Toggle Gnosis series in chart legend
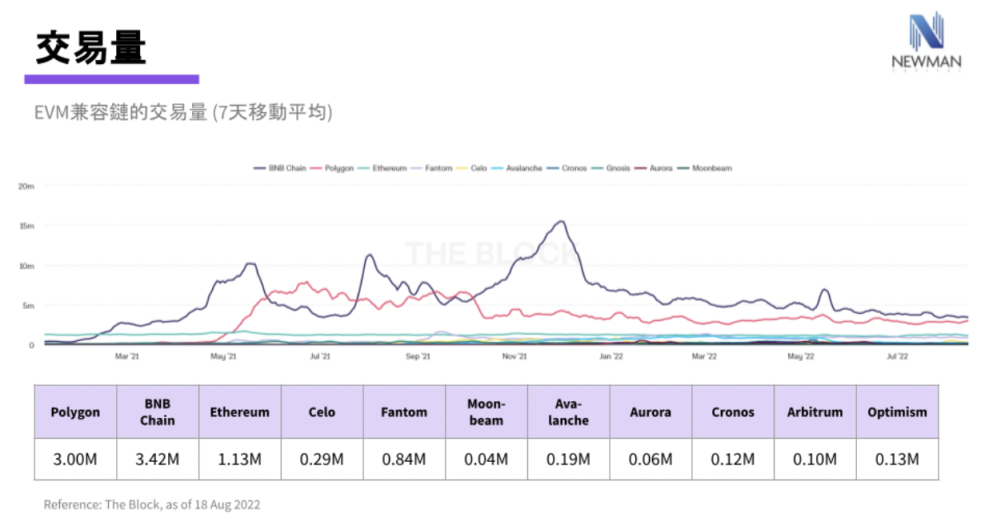Screen dimensions: 981x522 [611, 168]
